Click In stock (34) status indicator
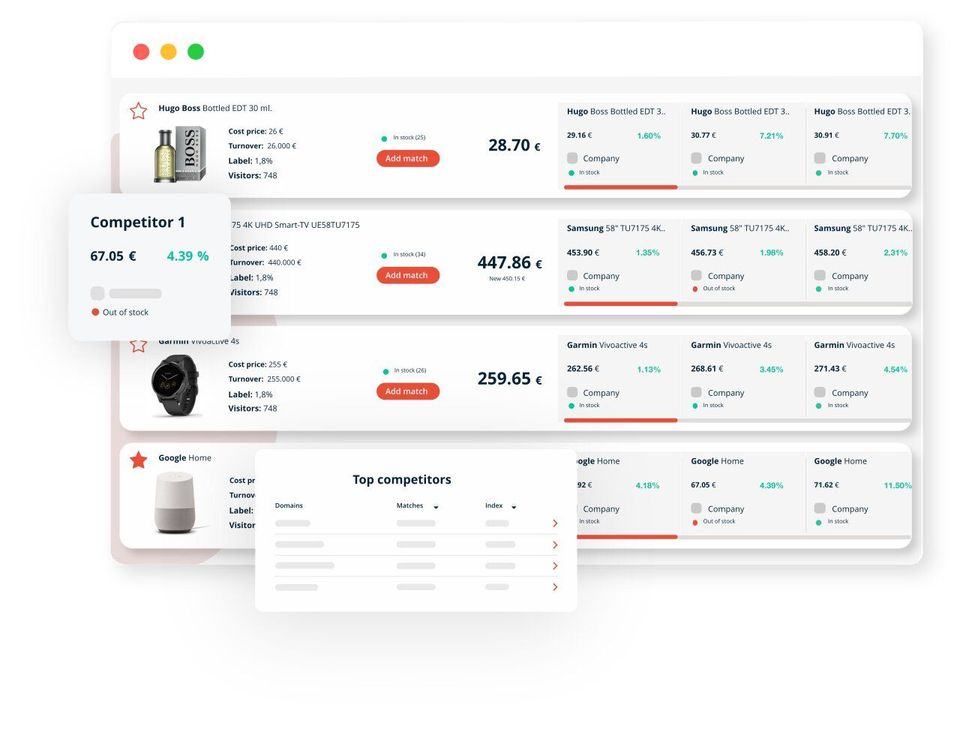This screenshot has width=960, height=740. (x=404, y=255)
